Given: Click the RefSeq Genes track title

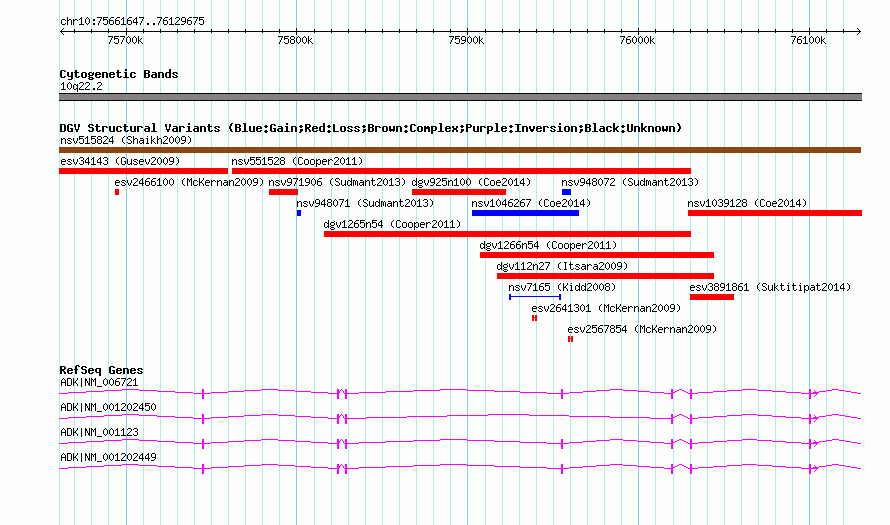Looking at the screenshot, I should (101, 370).
